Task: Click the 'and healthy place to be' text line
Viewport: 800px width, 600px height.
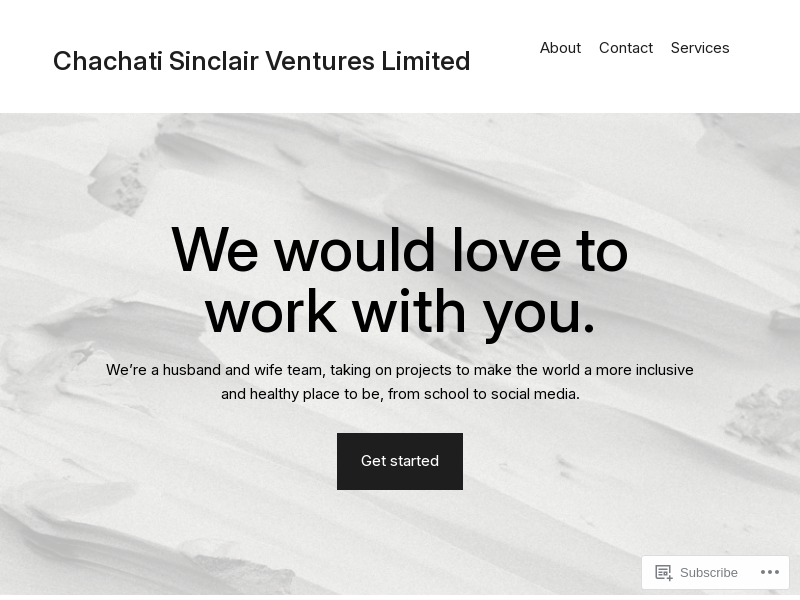Action: point(400,394)
